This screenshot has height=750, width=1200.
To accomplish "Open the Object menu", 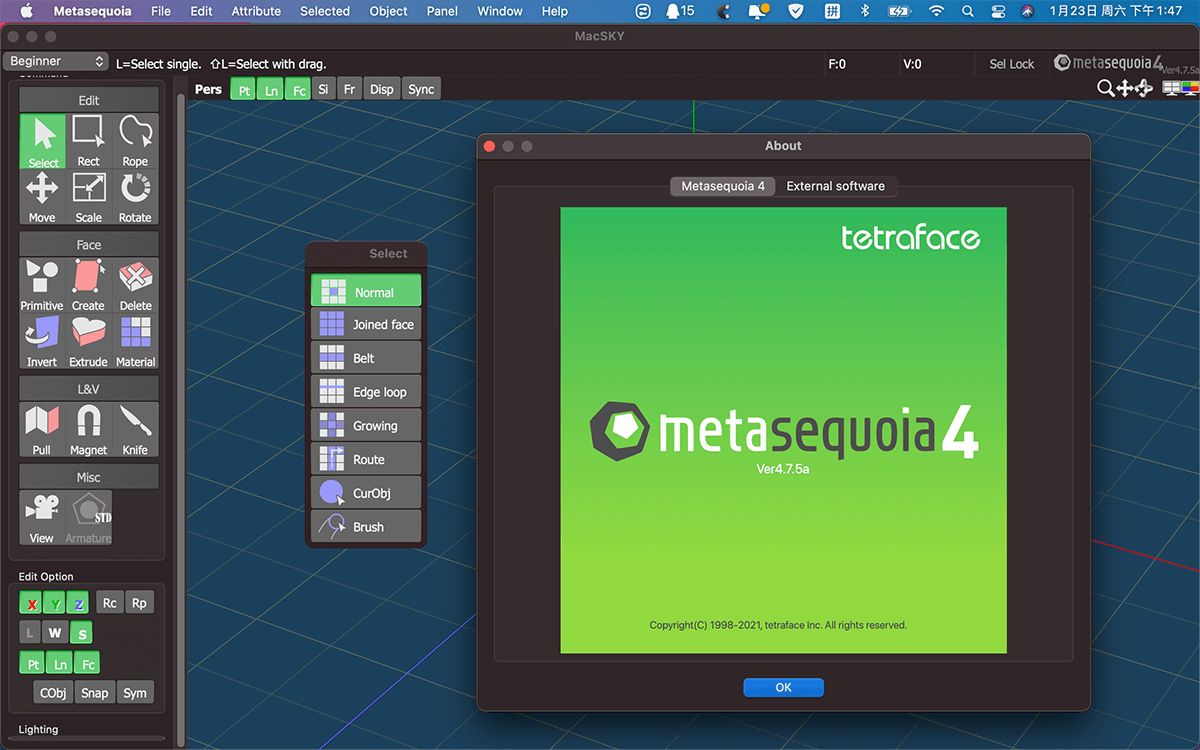I will [388, 11].
